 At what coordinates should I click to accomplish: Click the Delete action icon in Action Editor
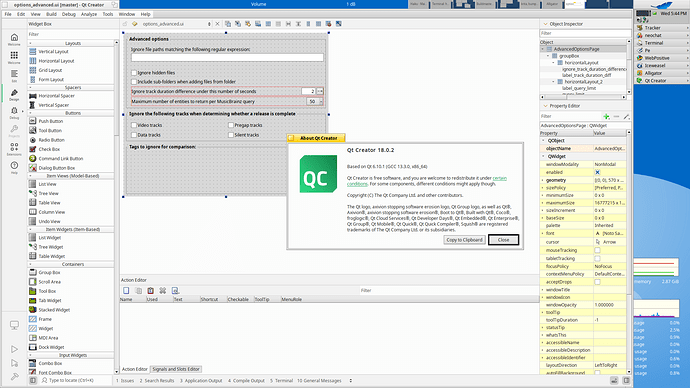point(163,290)
